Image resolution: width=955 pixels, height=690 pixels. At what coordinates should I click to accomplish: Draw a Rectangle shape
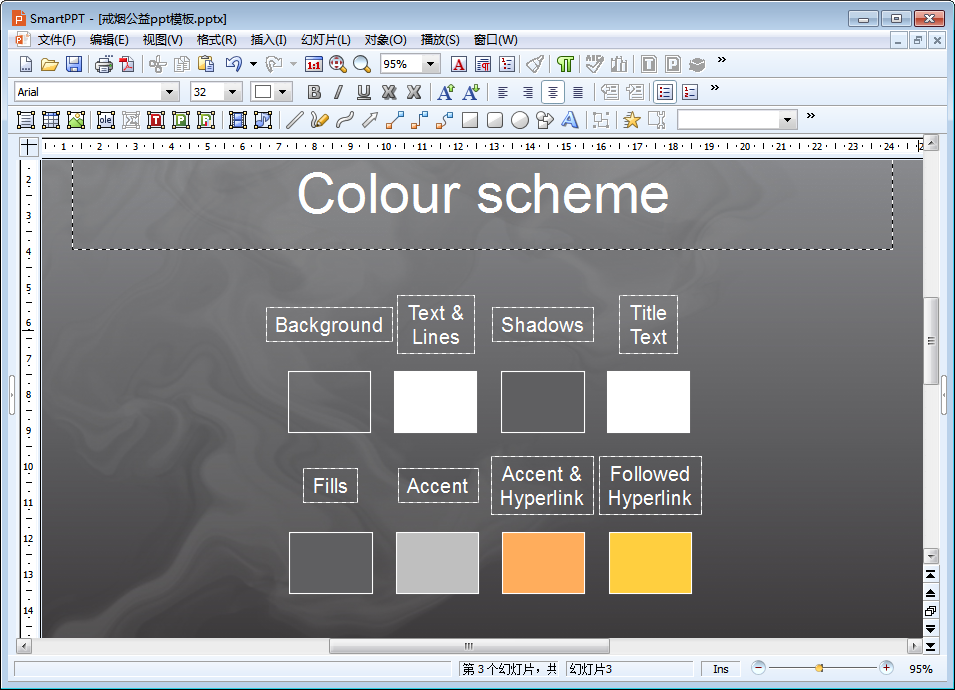point(470,120)
